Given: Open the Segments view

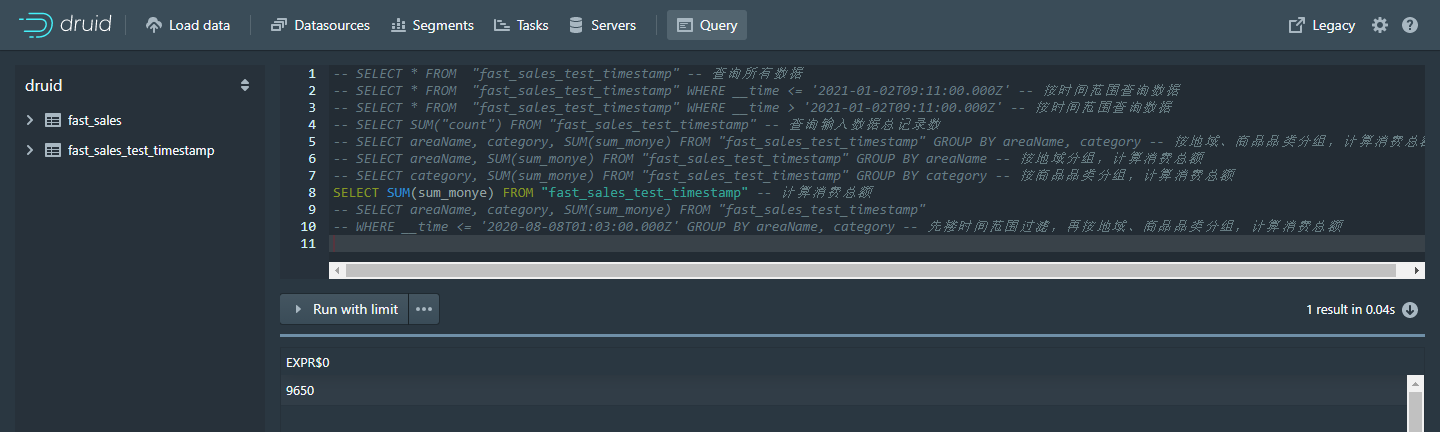Looking at the screenshot, I should coord(432,25).
